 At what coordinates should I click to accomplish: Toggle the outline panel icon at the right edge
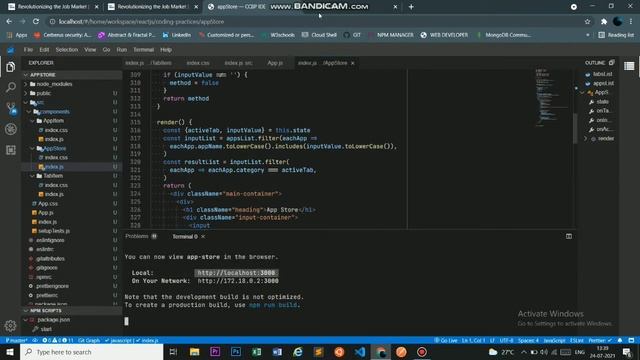click(x=629, y=66)
